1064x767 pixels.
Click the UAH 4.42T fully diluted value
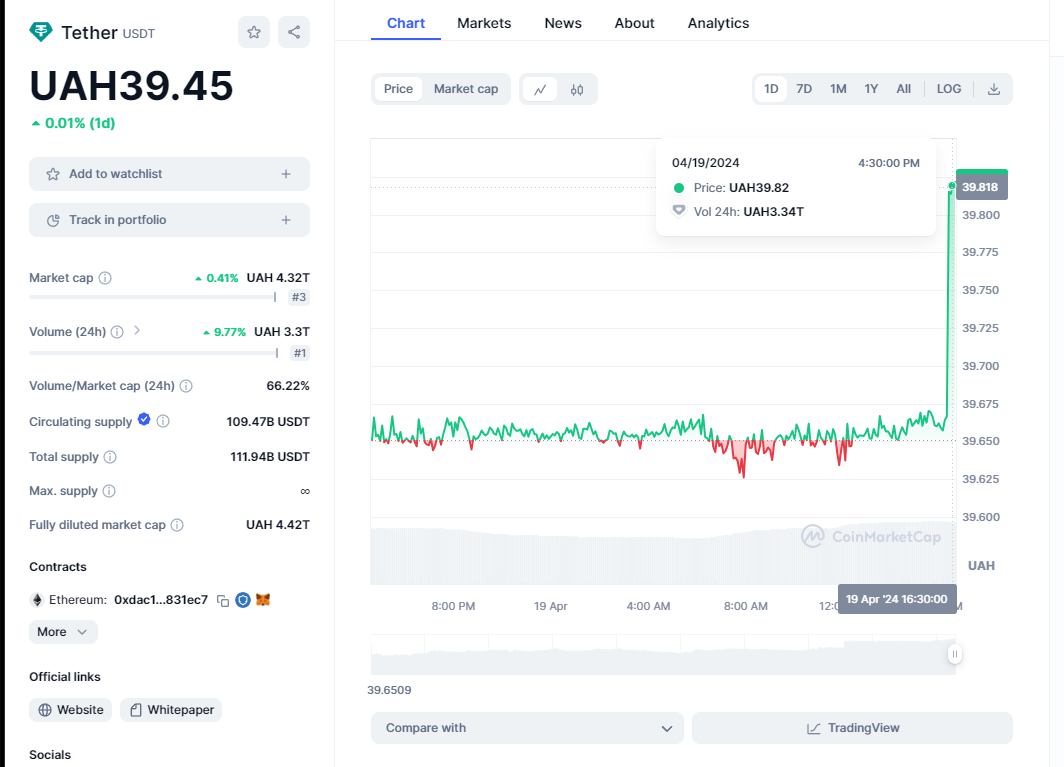[x=278, y=525]
